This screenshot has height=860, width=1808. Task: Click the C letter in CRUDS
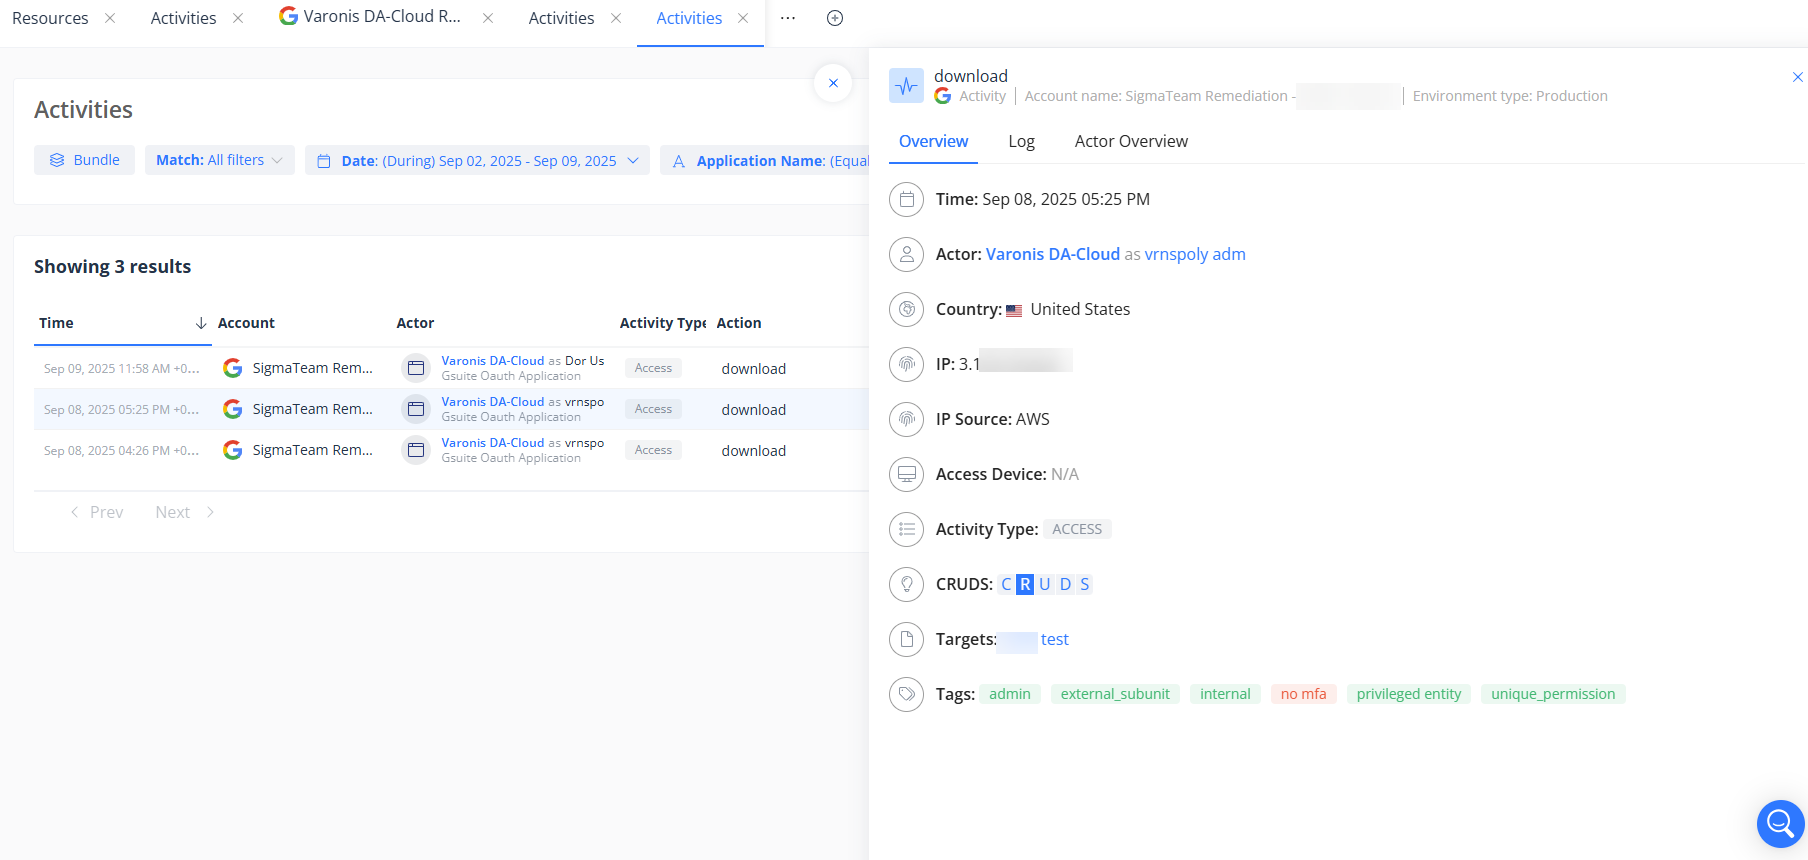tap(1006, 584)
